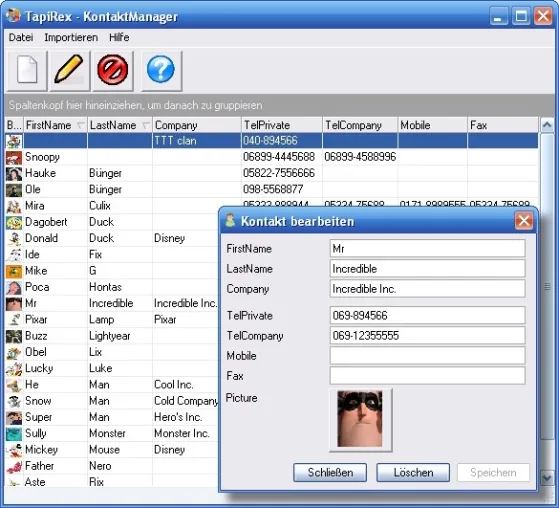559x508 pixels.
Task: Click the Löschen button
Action: point(413,472)
